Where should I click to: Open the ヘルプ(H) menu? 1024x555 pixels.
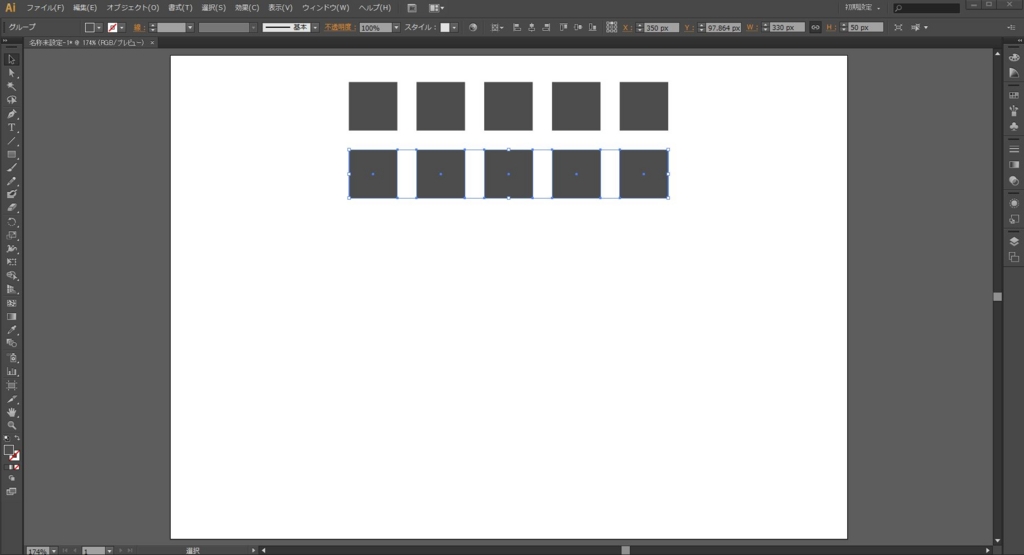click(x=374, y=8)
